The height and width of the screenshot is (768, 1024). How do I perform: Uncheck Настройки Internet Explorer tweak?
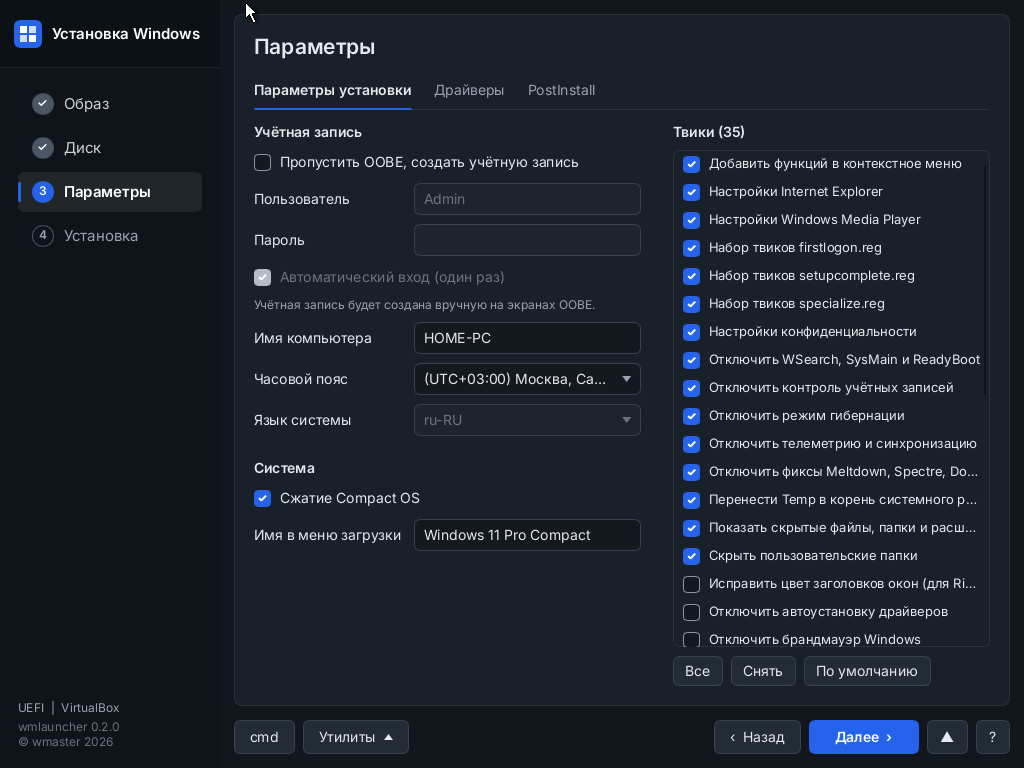click(691, 192)
